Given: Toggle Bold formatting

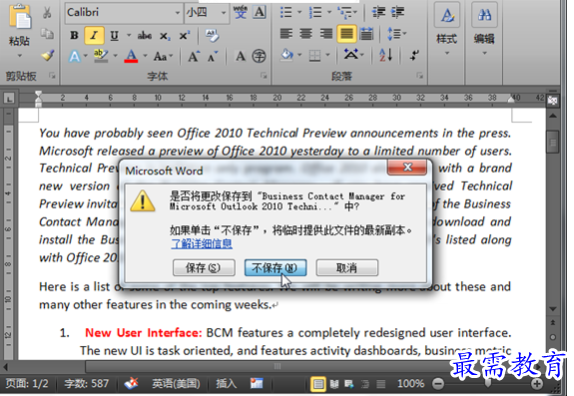Looking at the screenshot, I should click(x=74, y=36).
